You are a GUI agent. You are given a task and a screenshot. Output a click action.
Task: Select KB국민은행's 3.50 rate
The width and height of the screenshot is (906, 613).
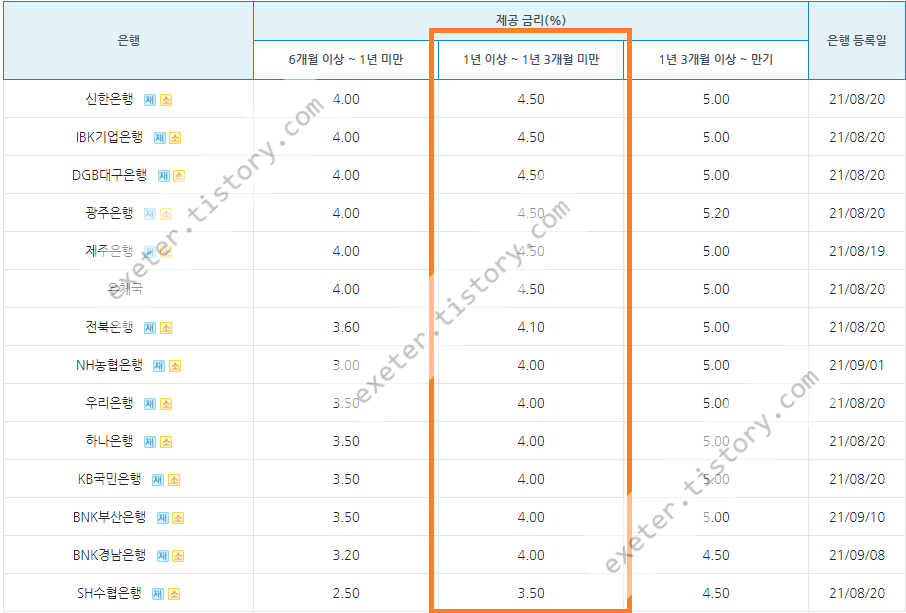[346, 479]
